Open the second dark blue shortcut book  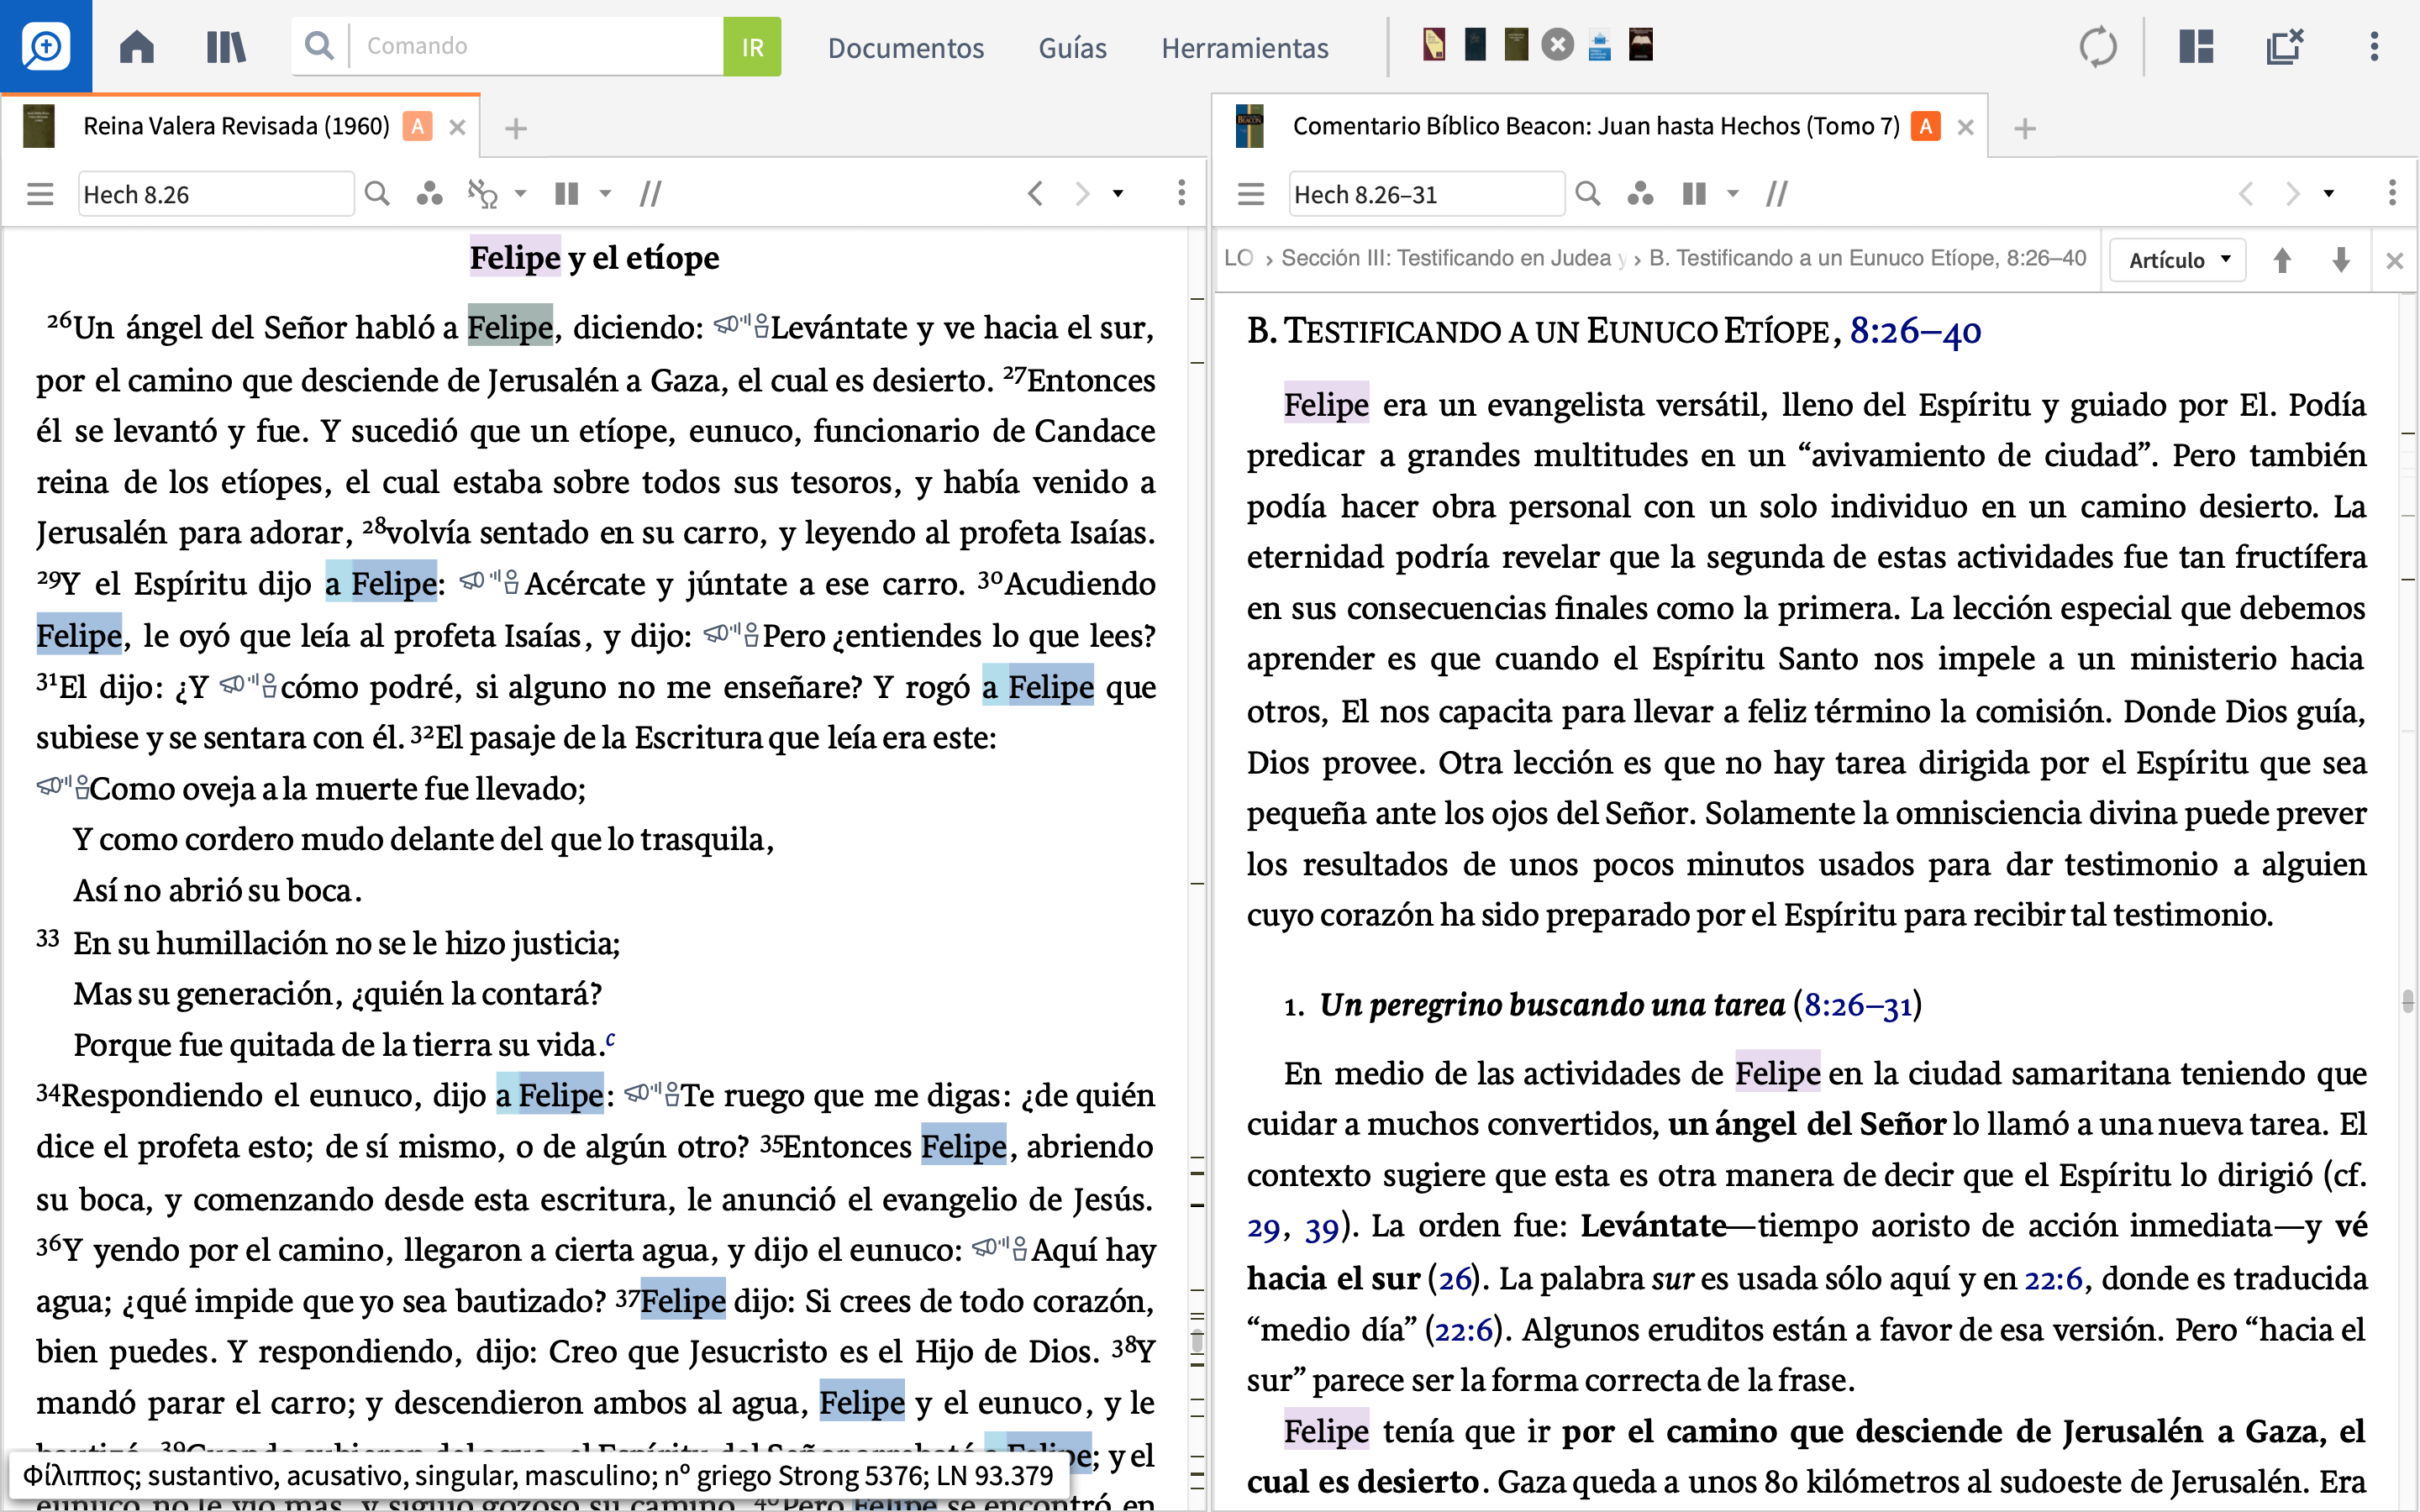[1475, 45]
